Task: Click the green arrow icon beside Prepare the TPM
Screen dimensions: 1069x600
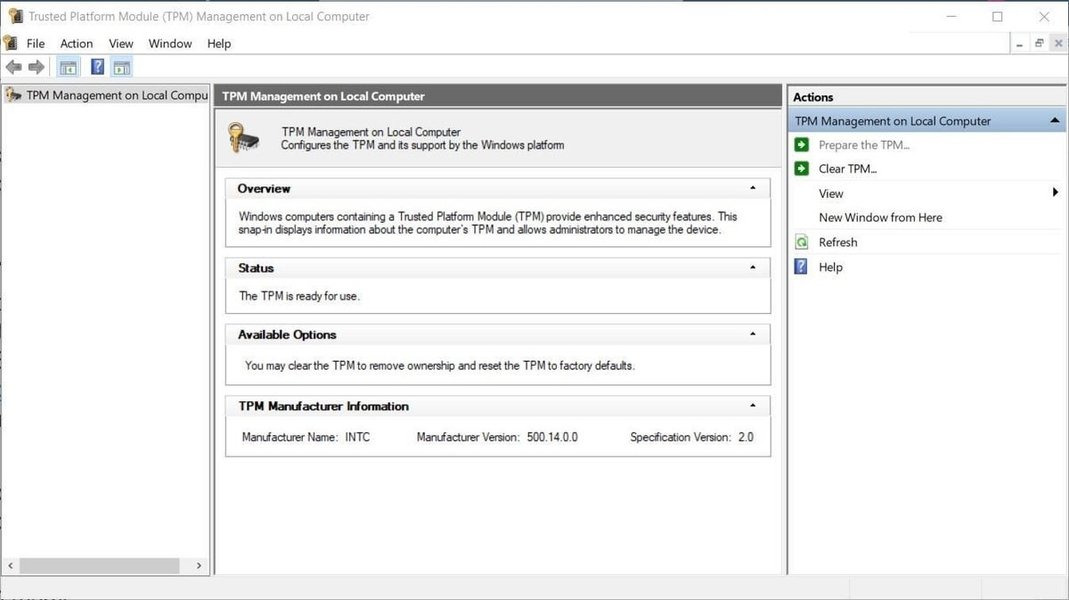Action: tap(800, 144)
